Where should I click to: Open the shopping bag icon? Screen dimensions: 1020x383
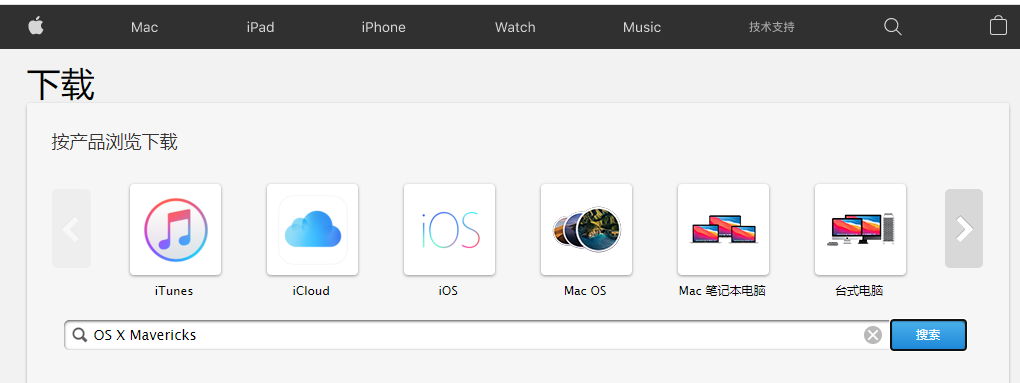pyautogui.click(x=998, y=26)
